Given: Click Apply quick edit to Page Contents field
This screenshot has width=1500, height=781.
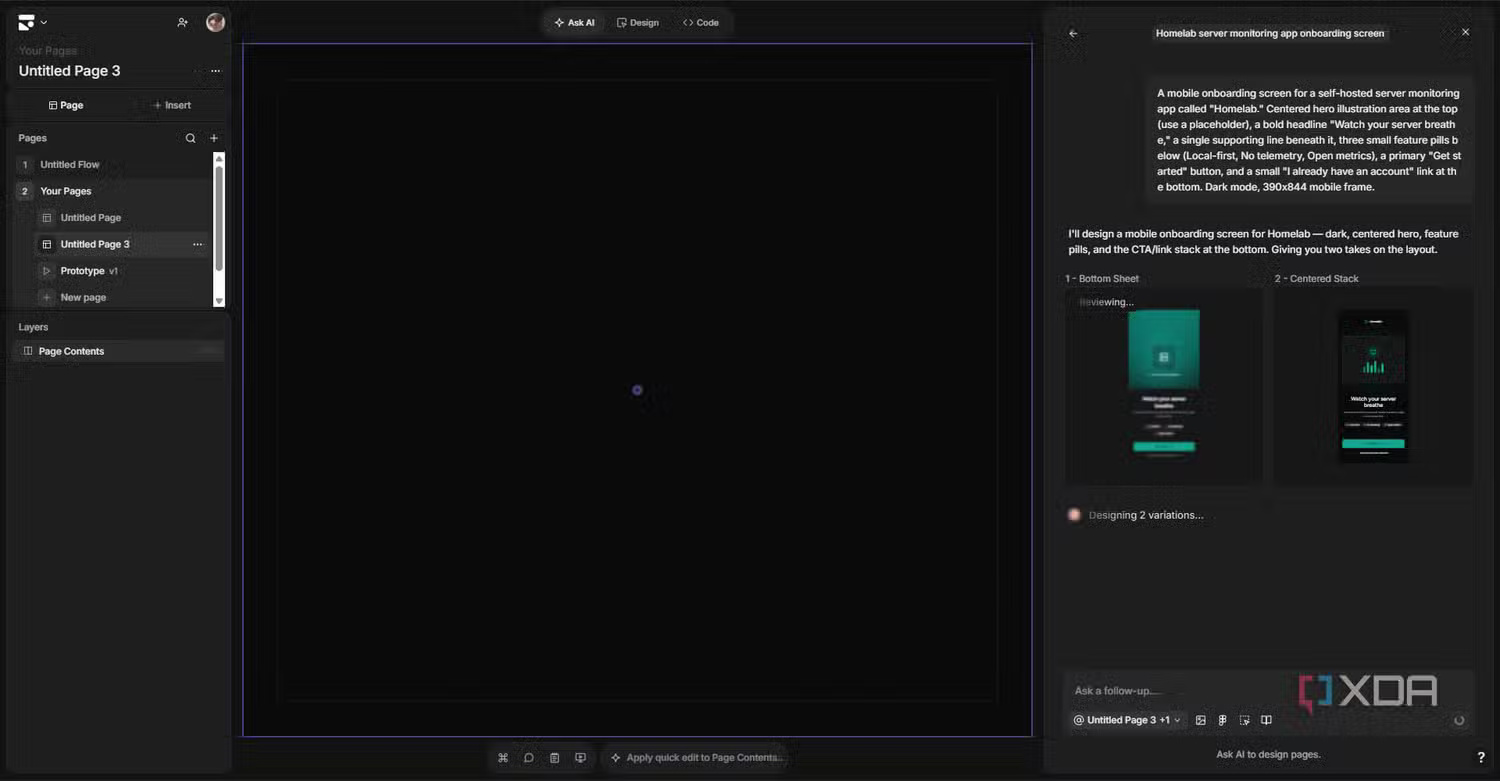Looking at the screenshot, I should (x=697, y=758).
